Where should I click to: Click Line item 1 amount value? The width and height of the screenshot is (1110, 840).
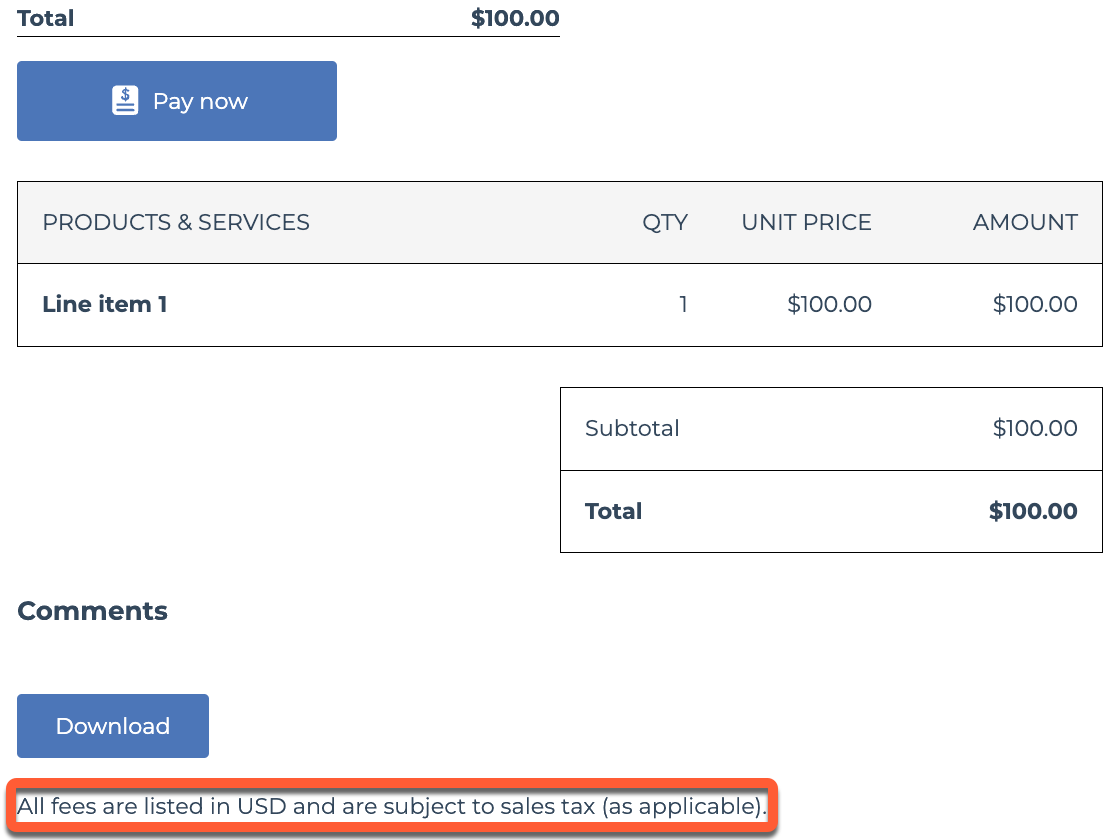click(x=1035, y=304)
